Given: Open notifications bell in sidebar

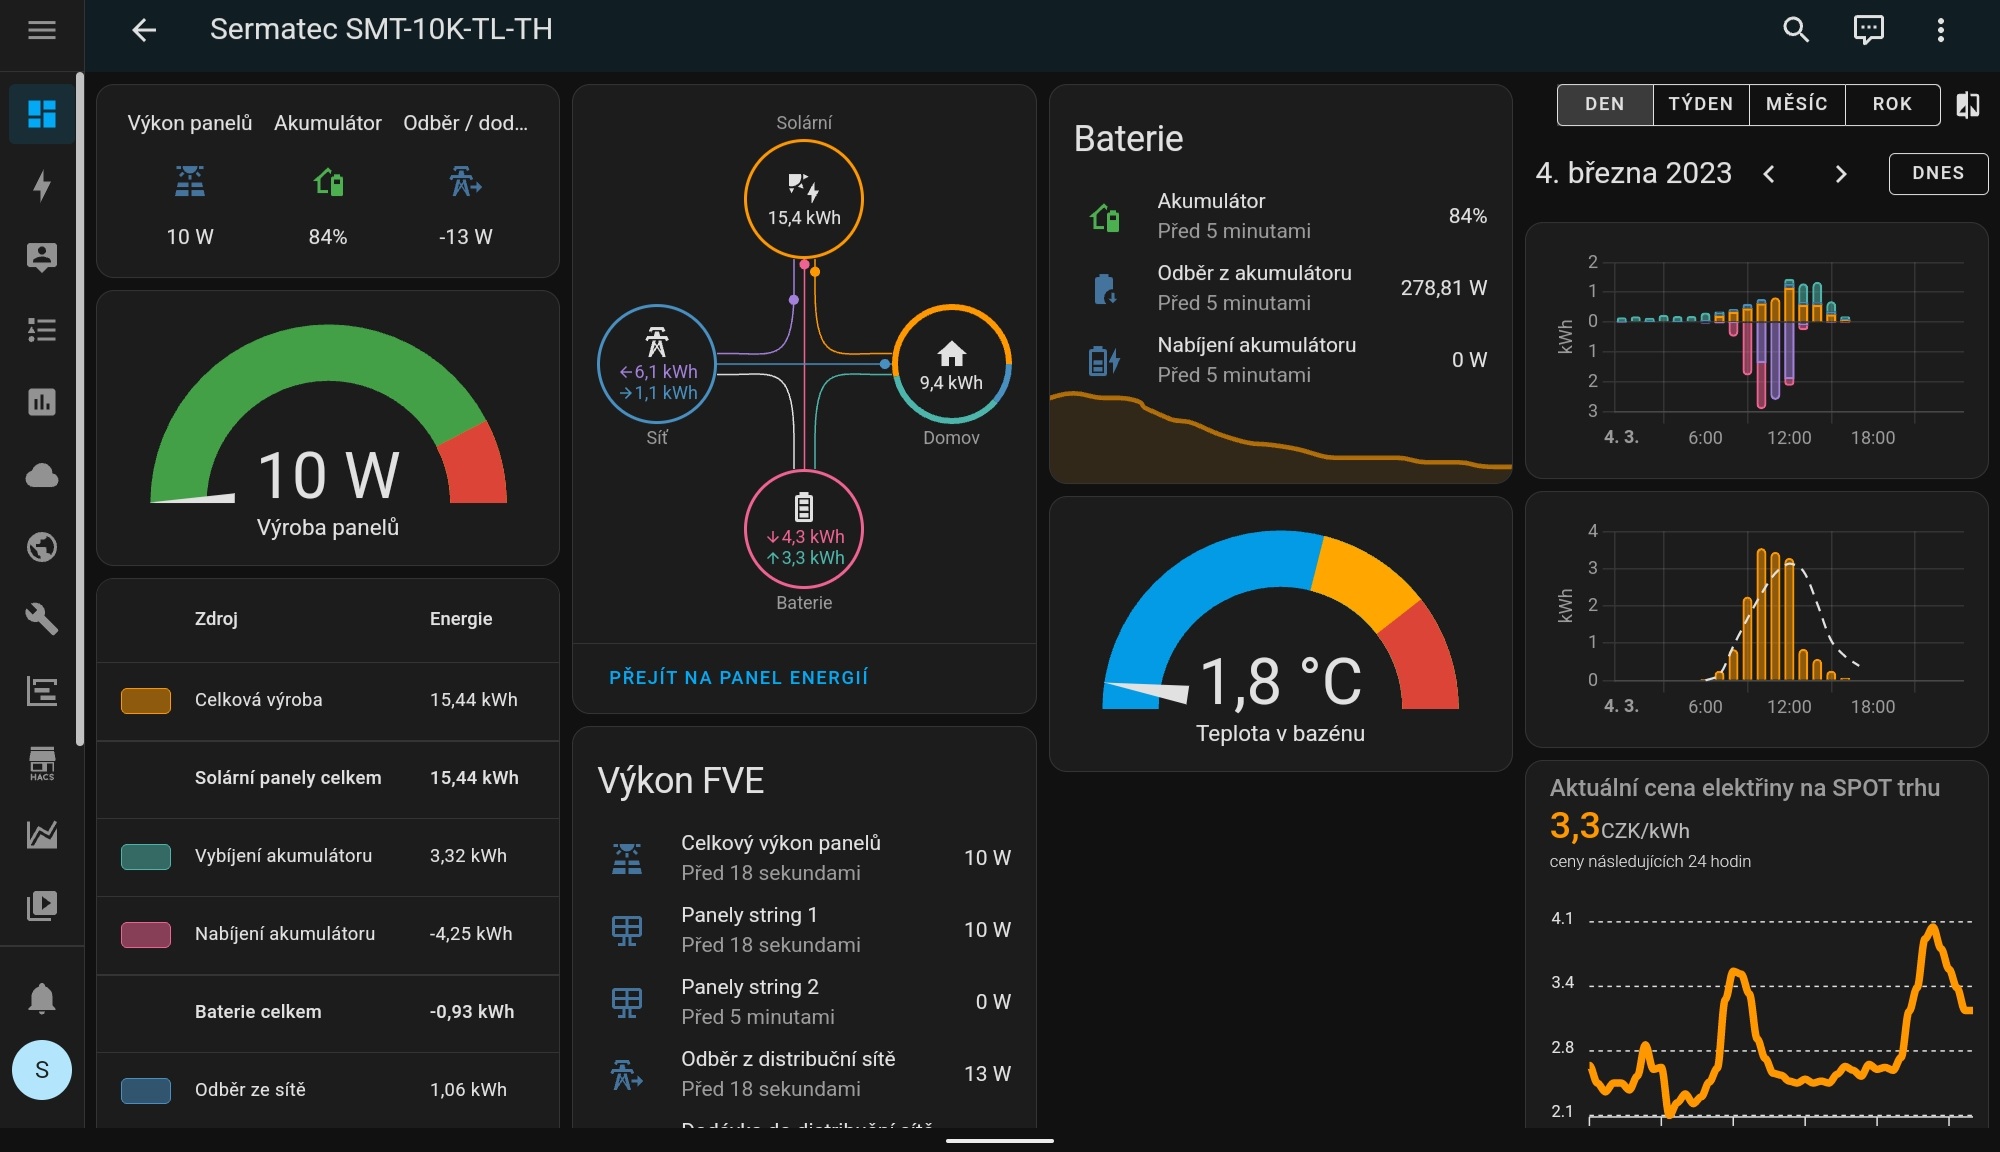Looking at the screenshot, I should (42, 998).
